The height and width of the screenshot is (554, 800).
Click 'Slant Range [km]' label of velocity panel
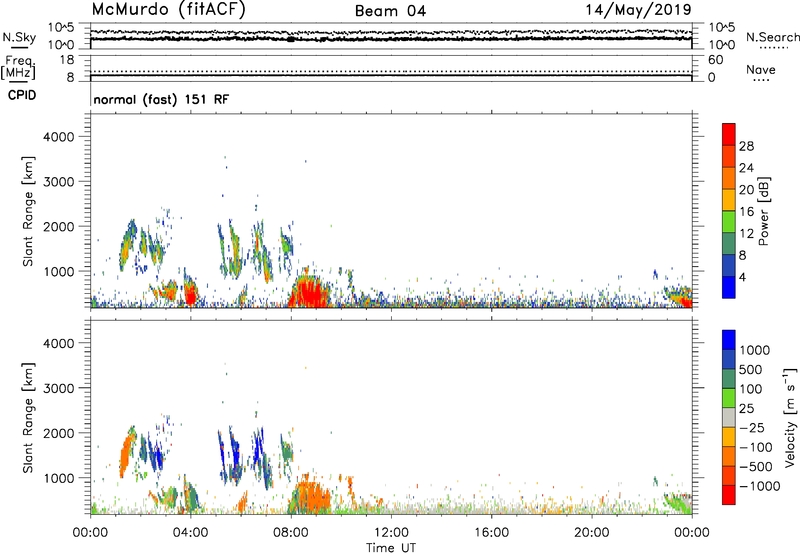click(x=28, y=418)
